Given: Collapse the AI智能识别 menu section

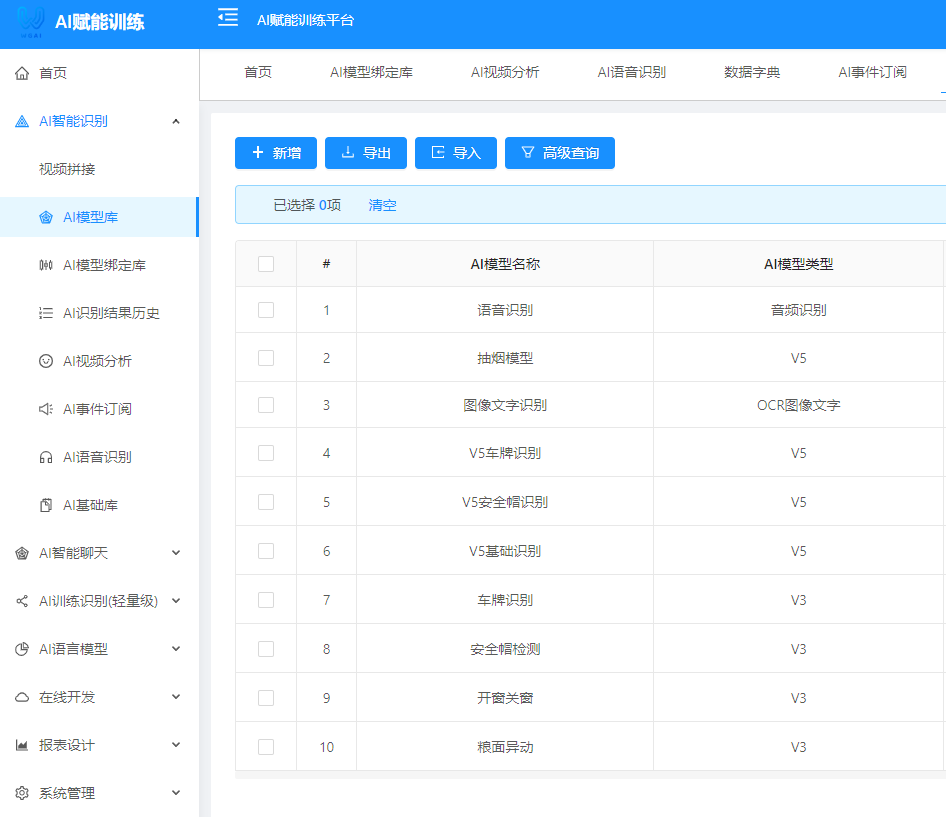Looking at the screenshot, I should tap(176, 120).
